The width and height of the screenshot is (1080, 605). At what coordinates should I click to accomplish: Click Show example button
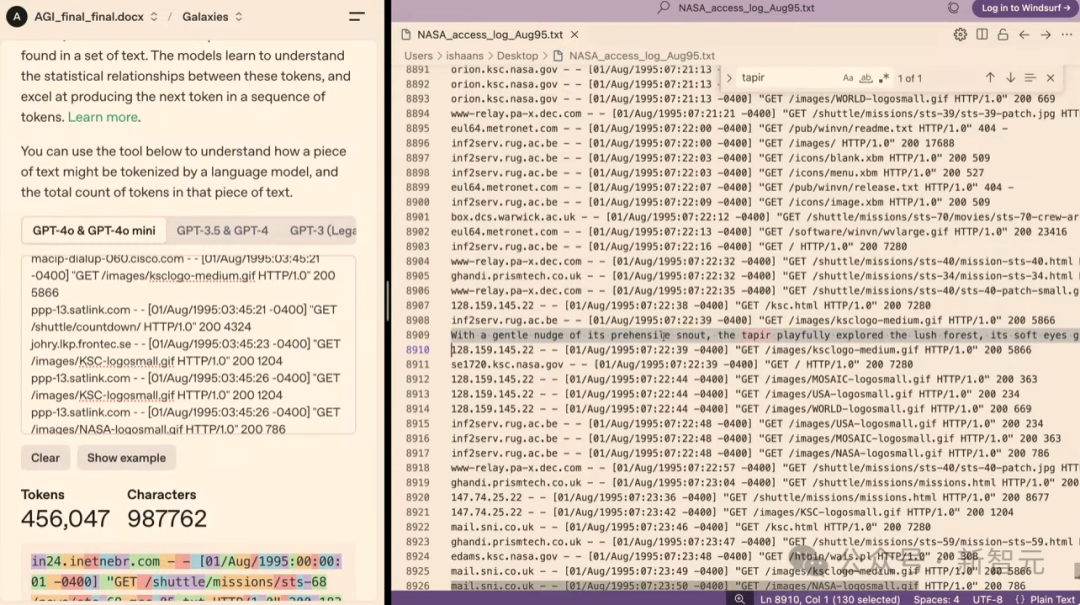126,458
